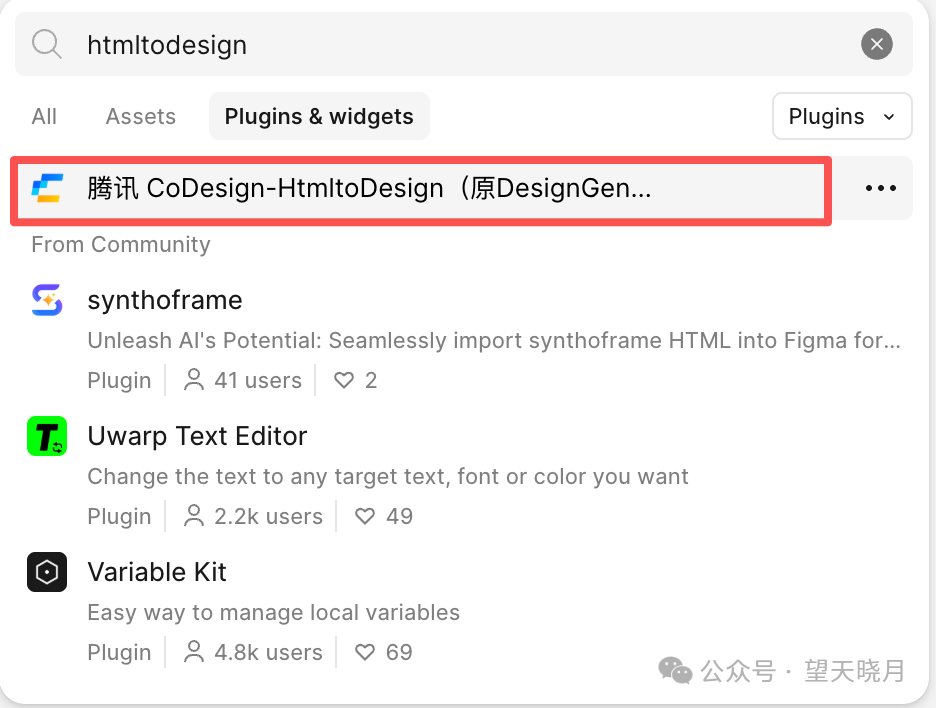The width and height of the screenshot is (936, 708).
Task: Click the Variable Kit hexagon icon
Action: (47, 572)
